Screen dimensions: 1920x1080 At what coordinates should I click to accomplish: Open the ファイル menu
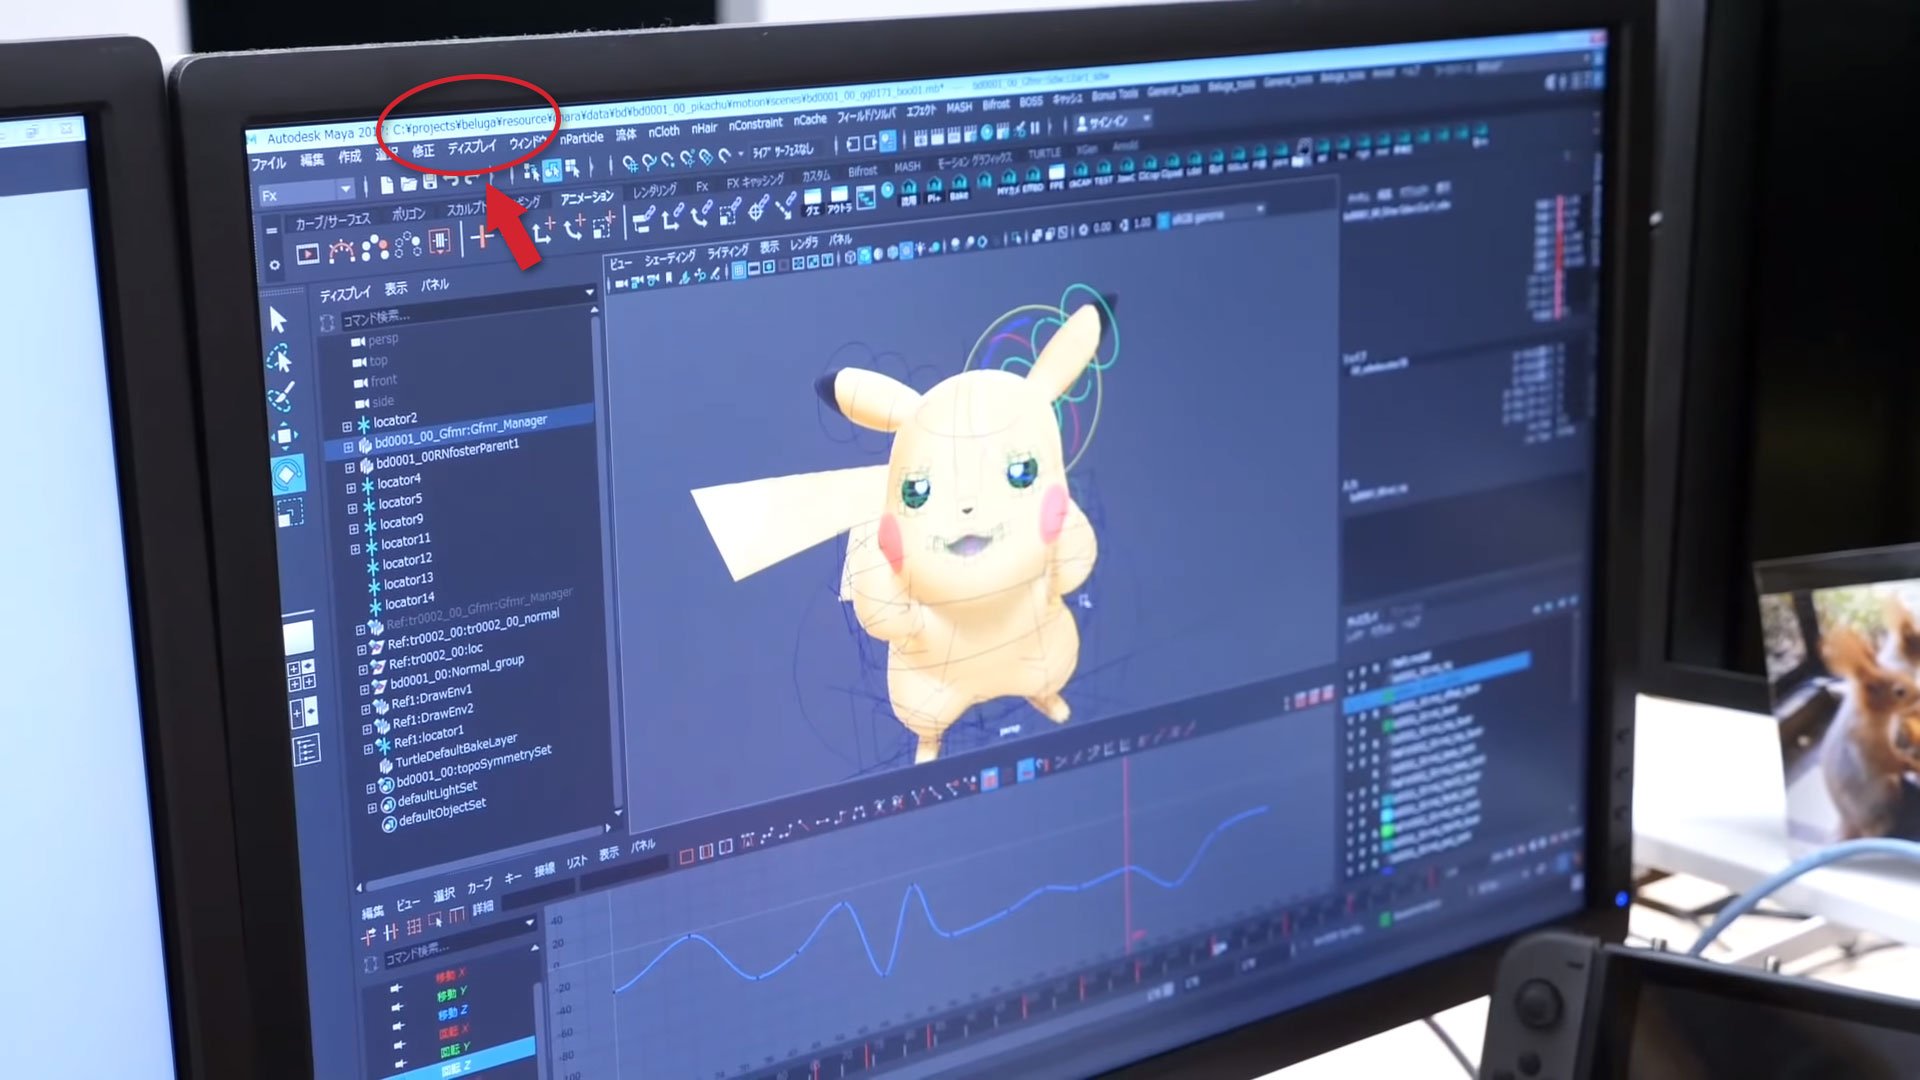click(x=268, y=163)
